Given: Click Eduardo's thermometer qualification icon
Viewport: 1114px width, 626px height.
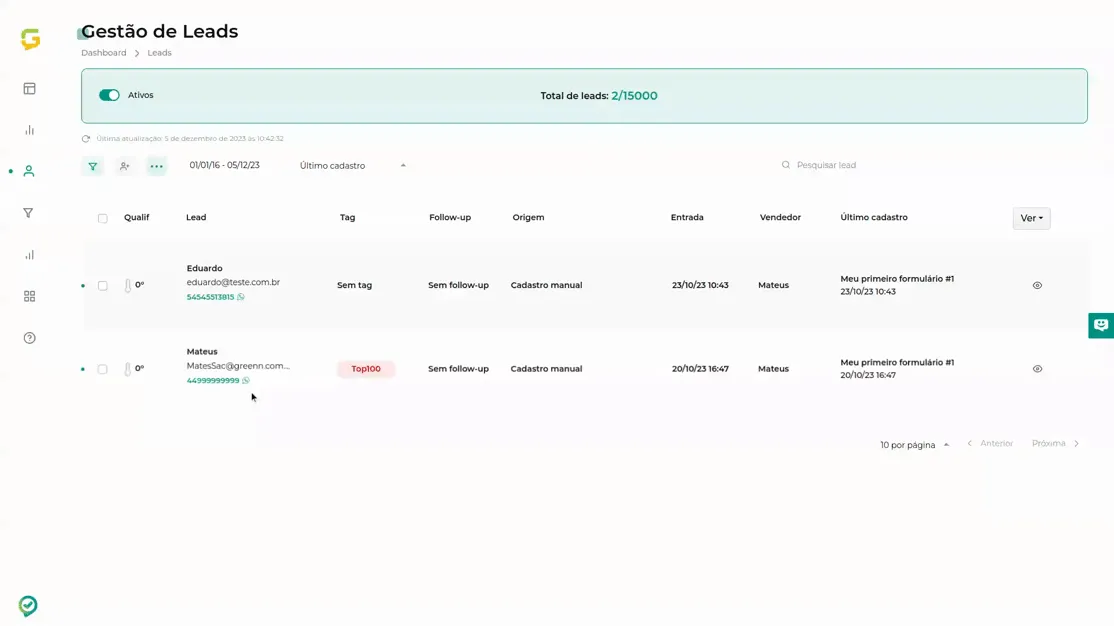Looking at the screenshot, I should [128, 285].
